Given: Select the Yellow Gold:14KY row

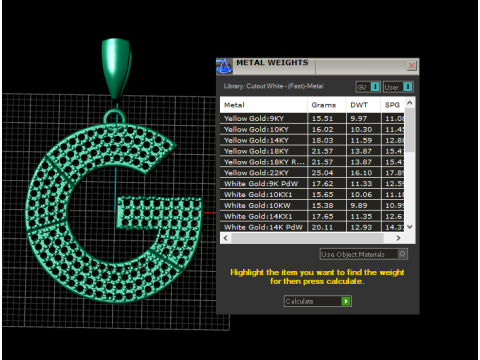Looking at the screenshot, I should coord(312,140).
